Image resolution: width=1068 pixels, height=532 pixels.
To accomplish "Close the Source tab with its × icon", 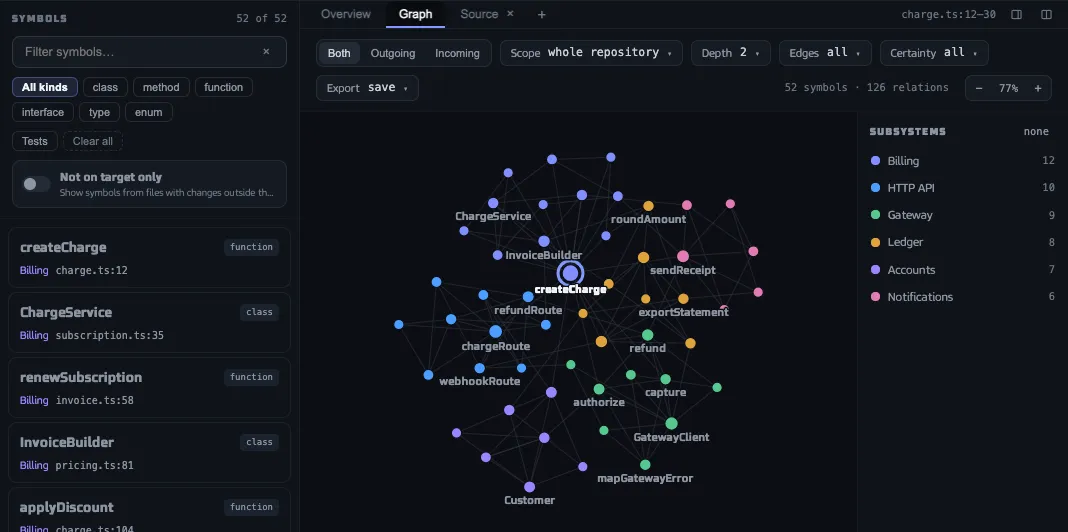I will [x=510, y=14].
